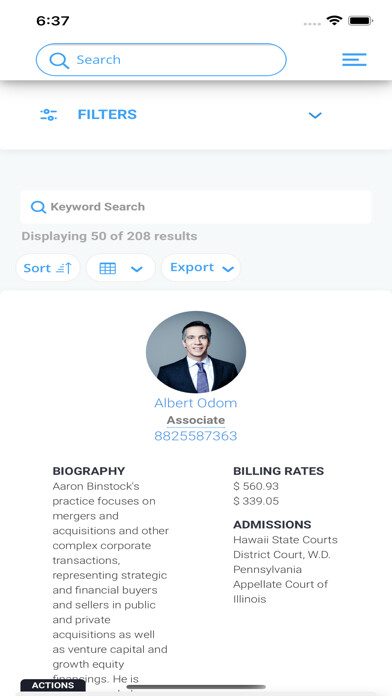Viewport: 392px width, 696px height.
Task: Expand the FILTERS chevron
Action: (x=315, y=115)
